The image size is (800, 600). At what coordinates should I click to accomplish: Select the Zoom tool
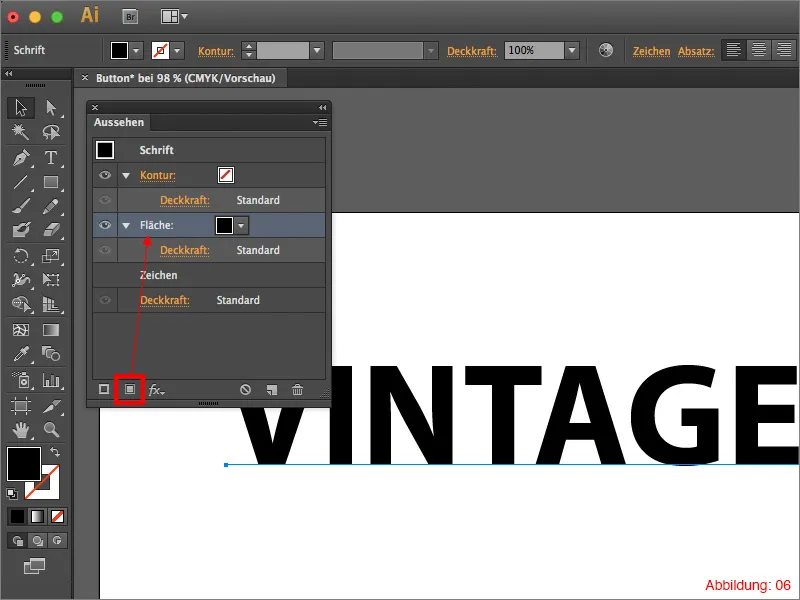(x=51, y=430)
